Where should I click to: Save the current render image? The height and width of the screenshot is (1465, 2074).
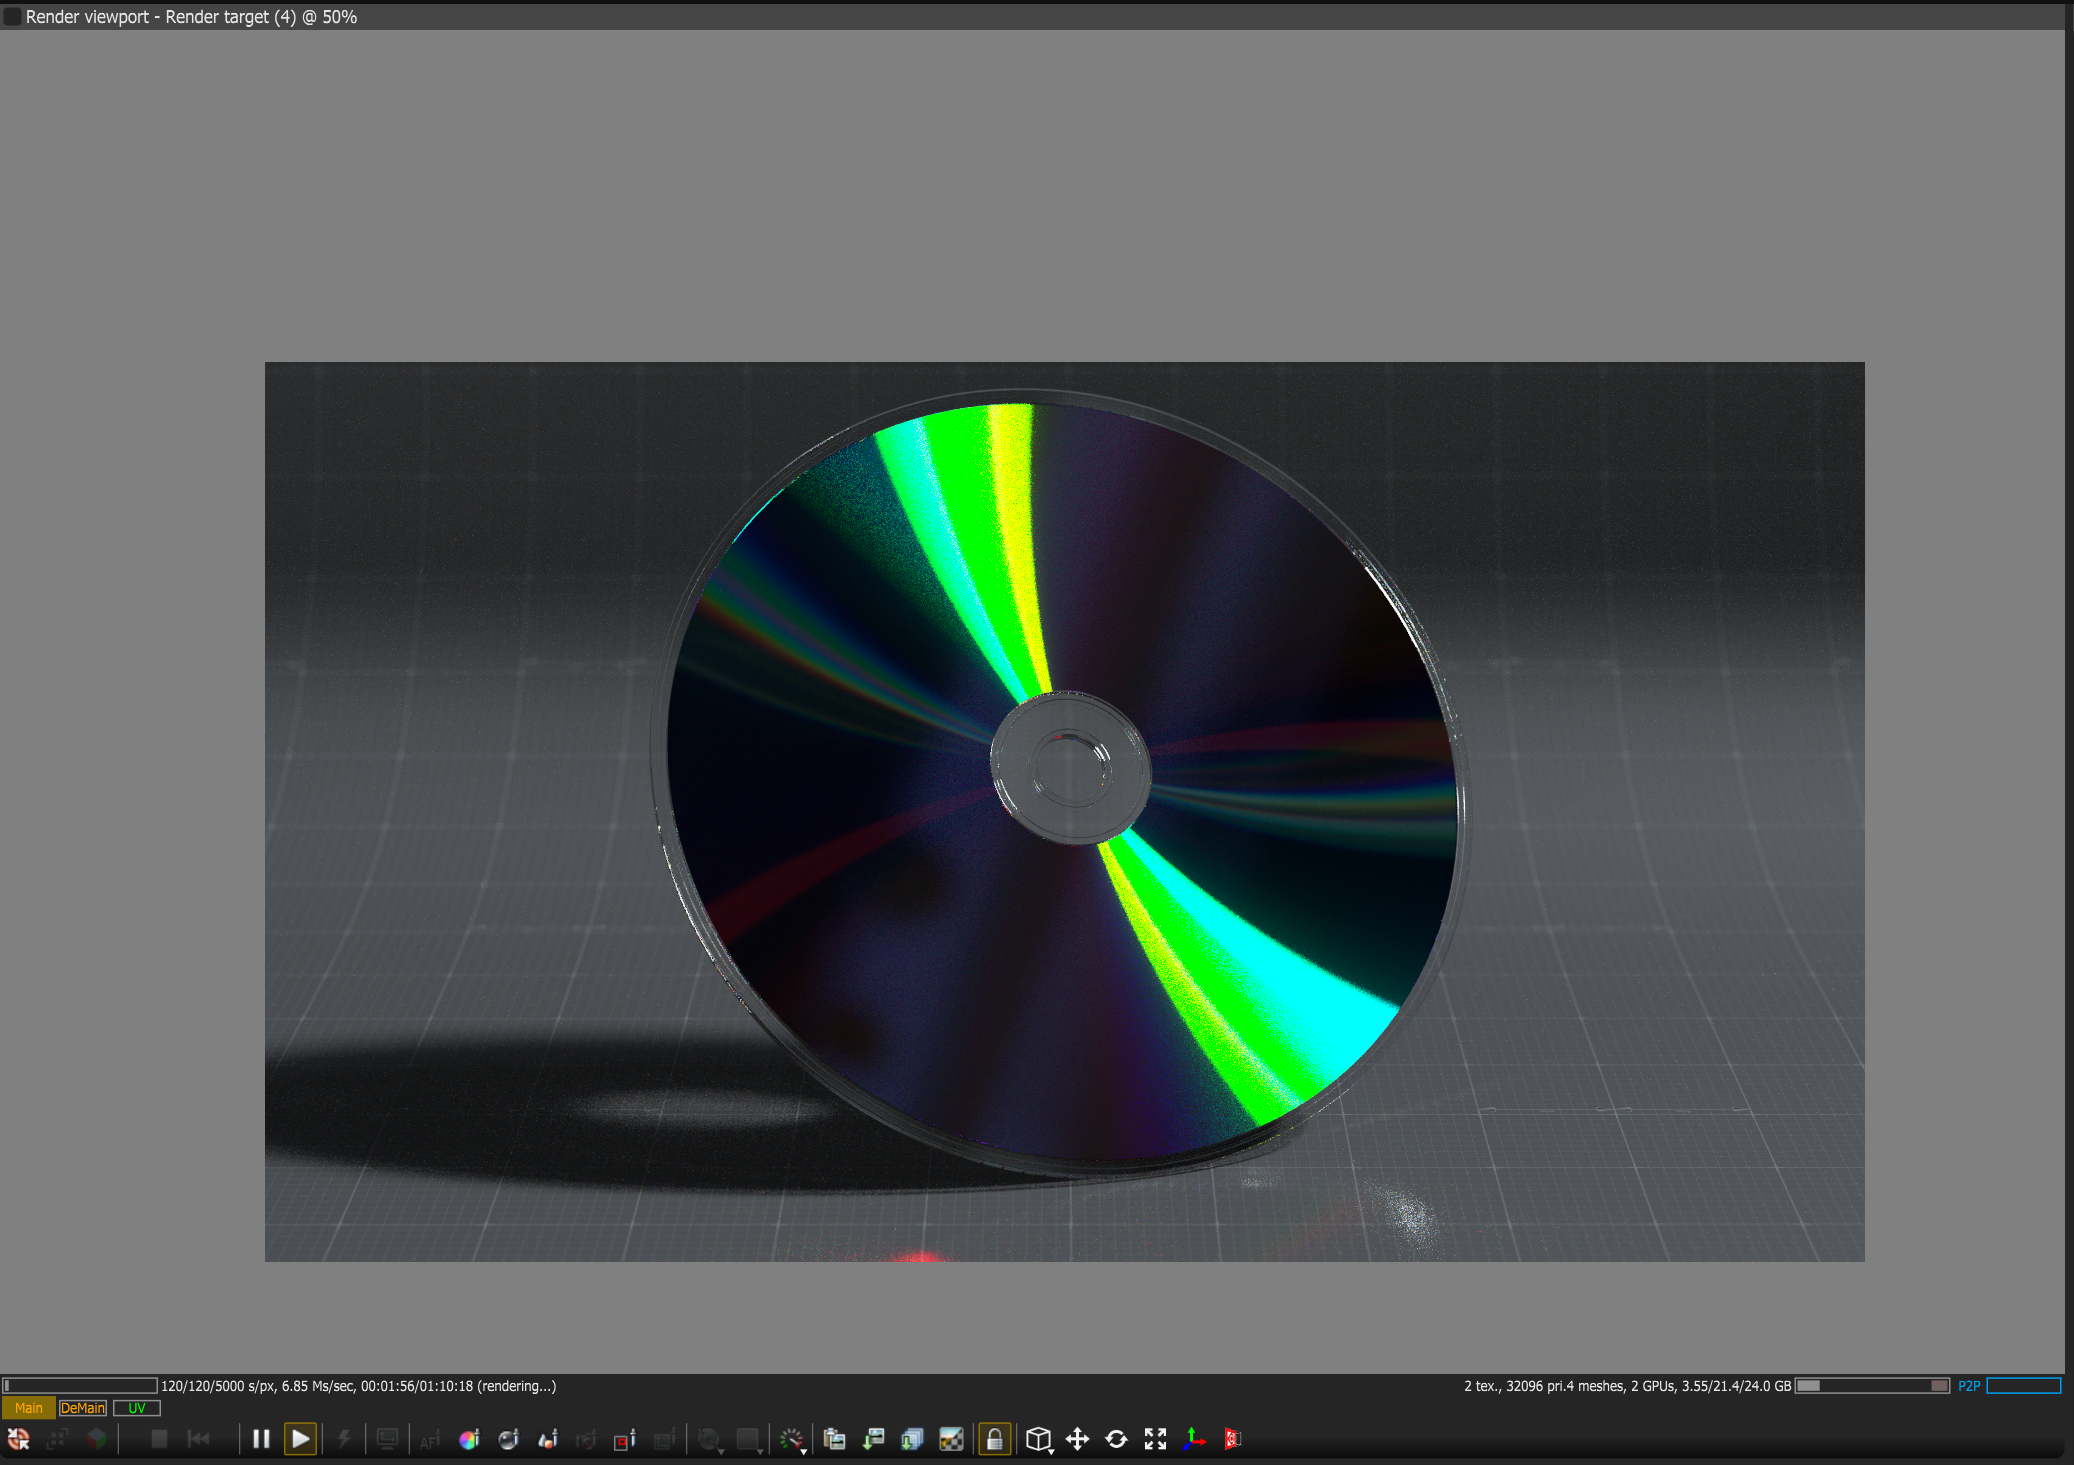(x=873, y=1439)
